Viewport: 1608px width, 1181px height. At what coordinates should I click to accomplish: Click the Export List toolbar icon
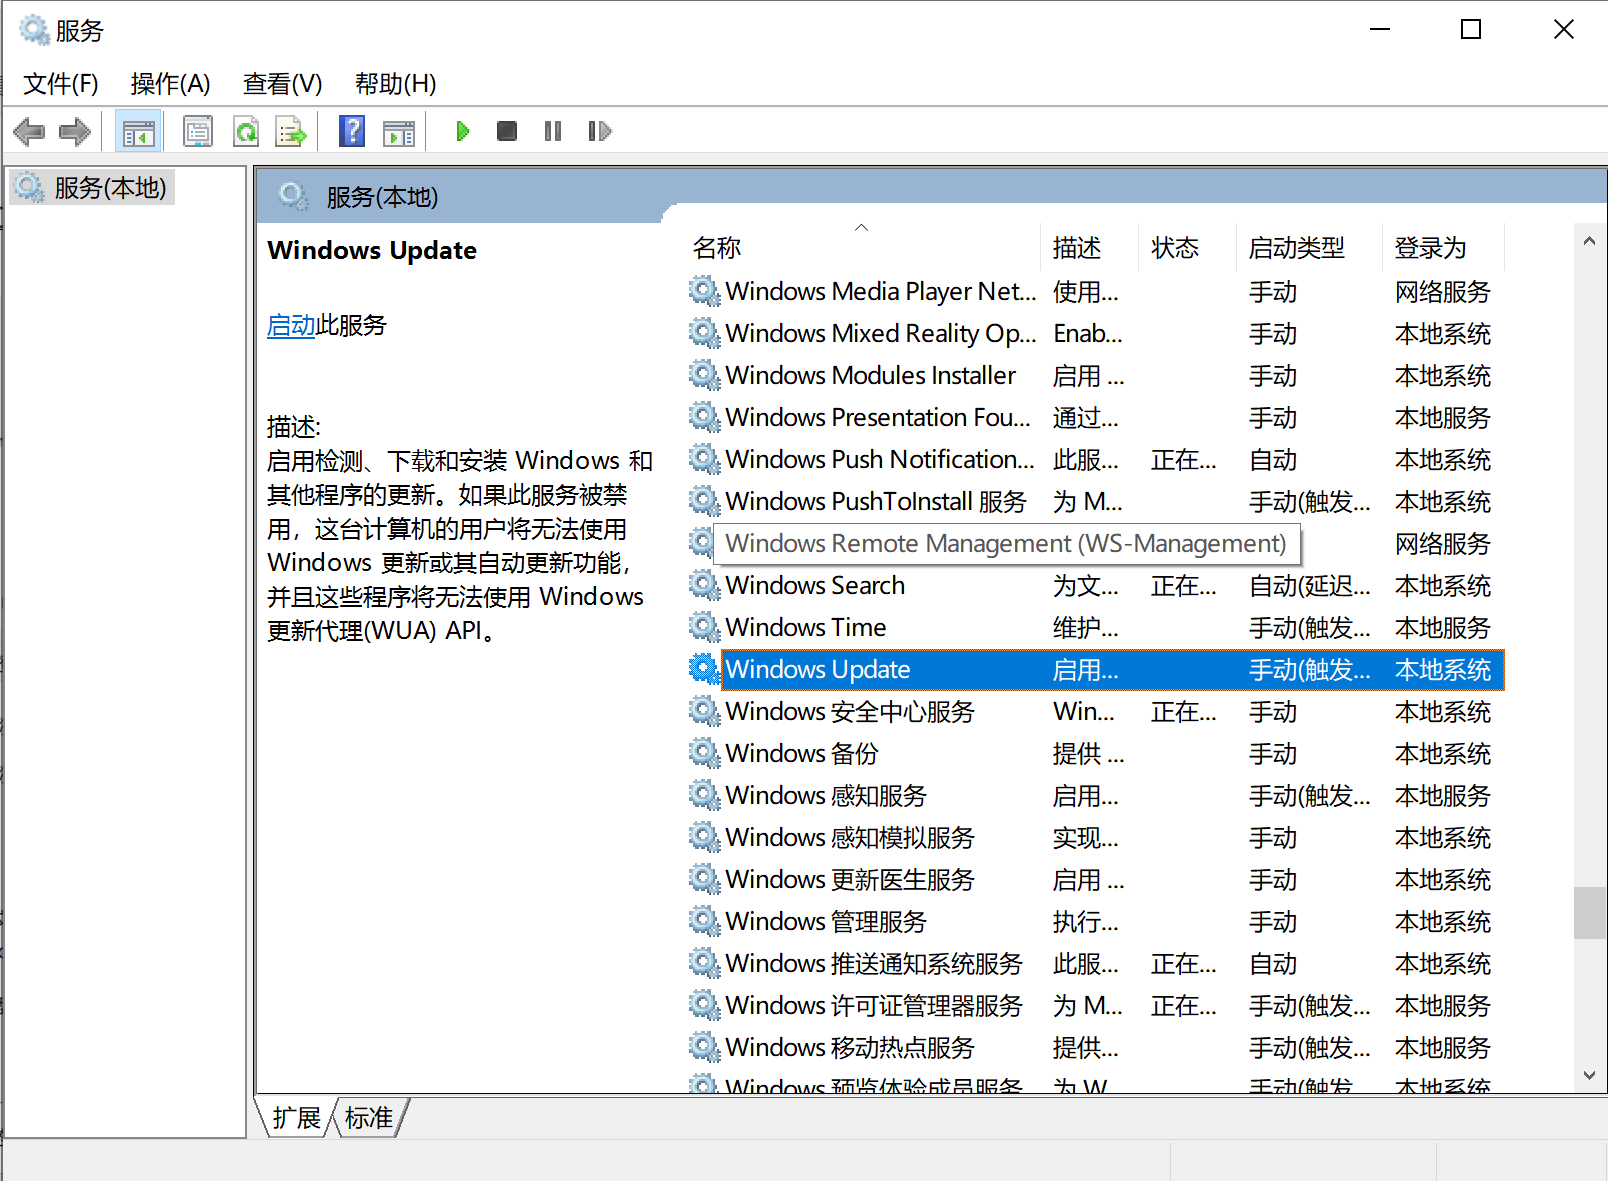click(x=291, y=131)
